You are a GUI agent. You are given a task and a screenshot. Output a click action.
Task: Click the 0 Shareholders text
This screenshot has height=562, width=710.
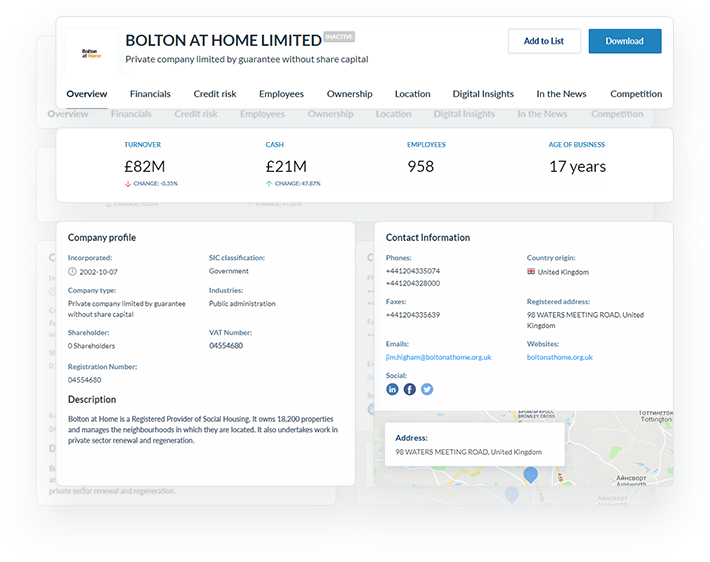[x=91, y=346]
